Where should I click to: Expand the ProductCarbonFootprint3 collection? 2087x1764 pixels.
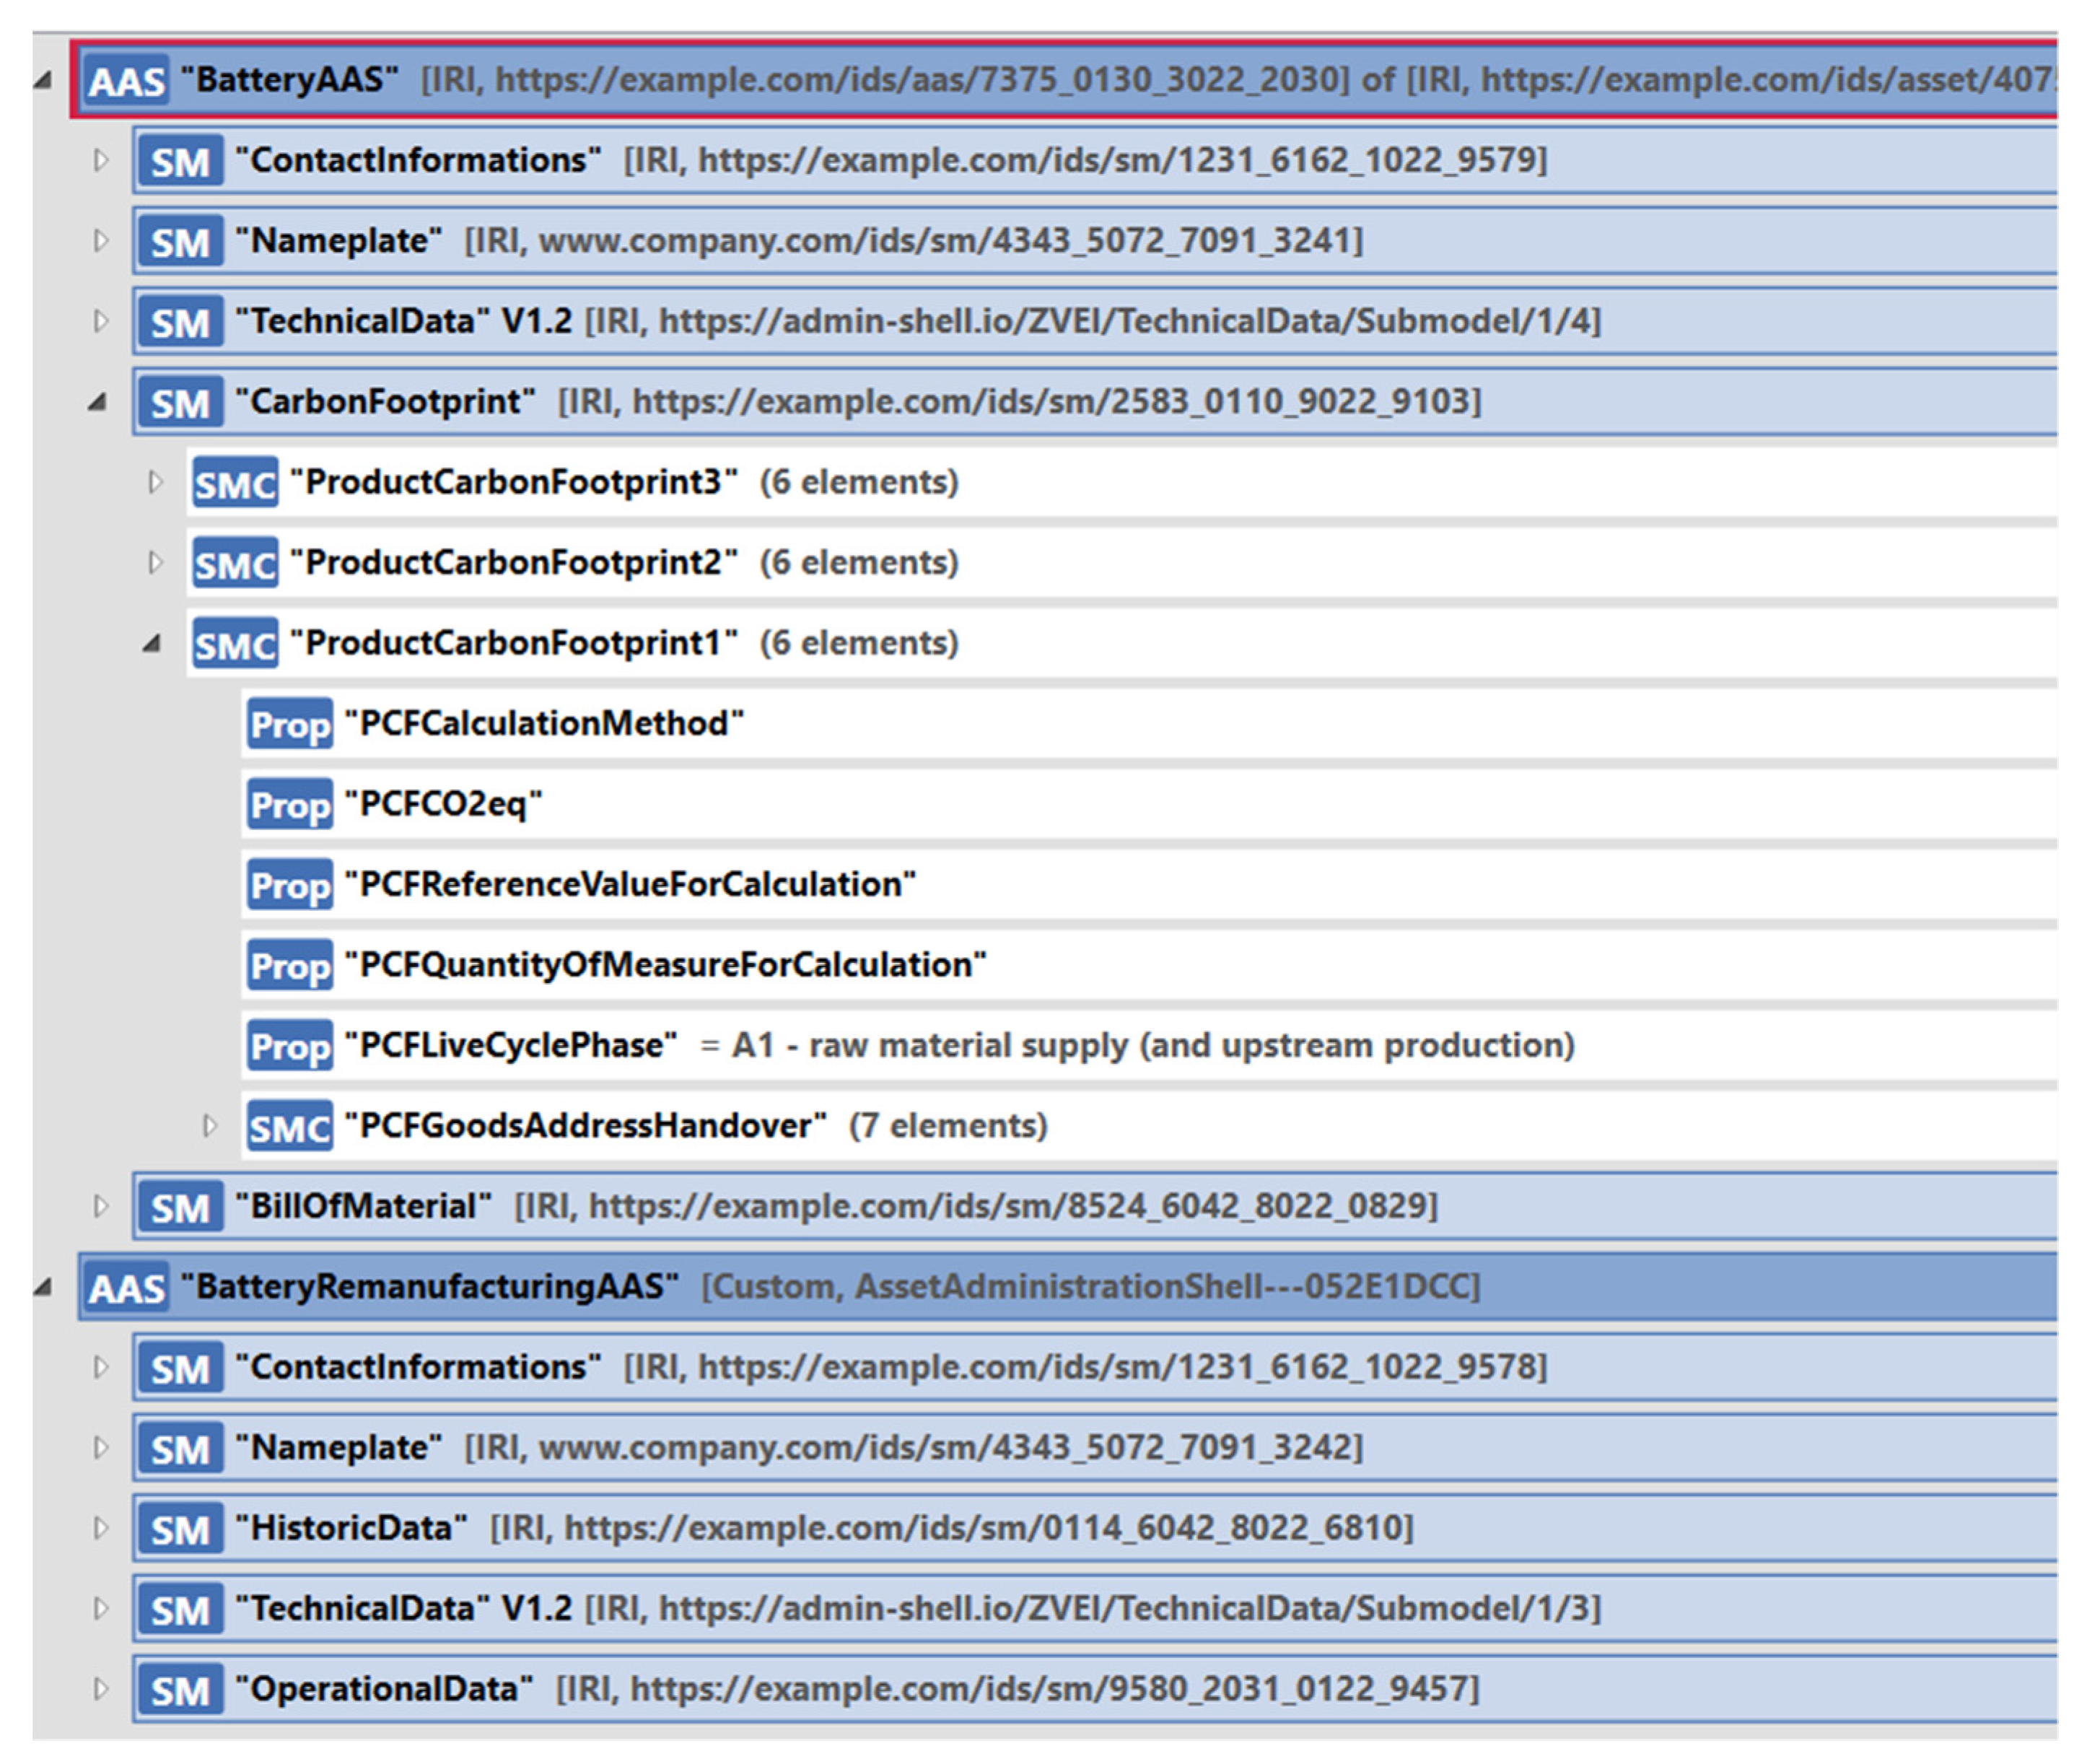[x=154, y=482]
